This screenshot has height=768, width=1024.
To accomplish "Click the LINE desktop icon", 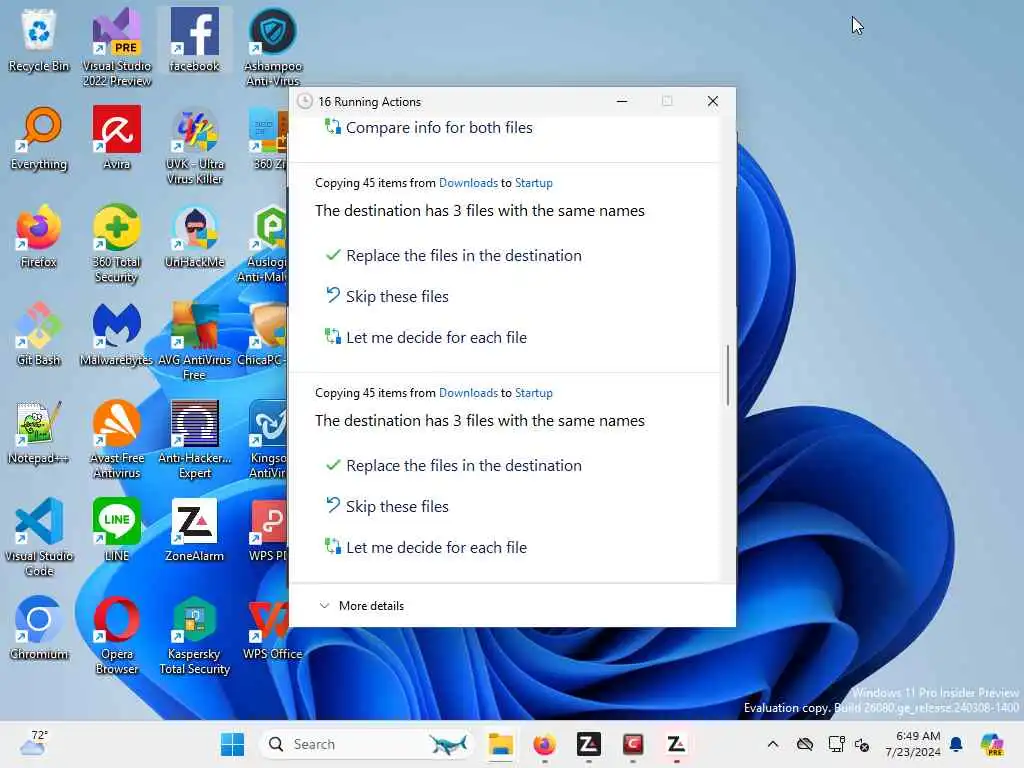I will pos(117,531).
